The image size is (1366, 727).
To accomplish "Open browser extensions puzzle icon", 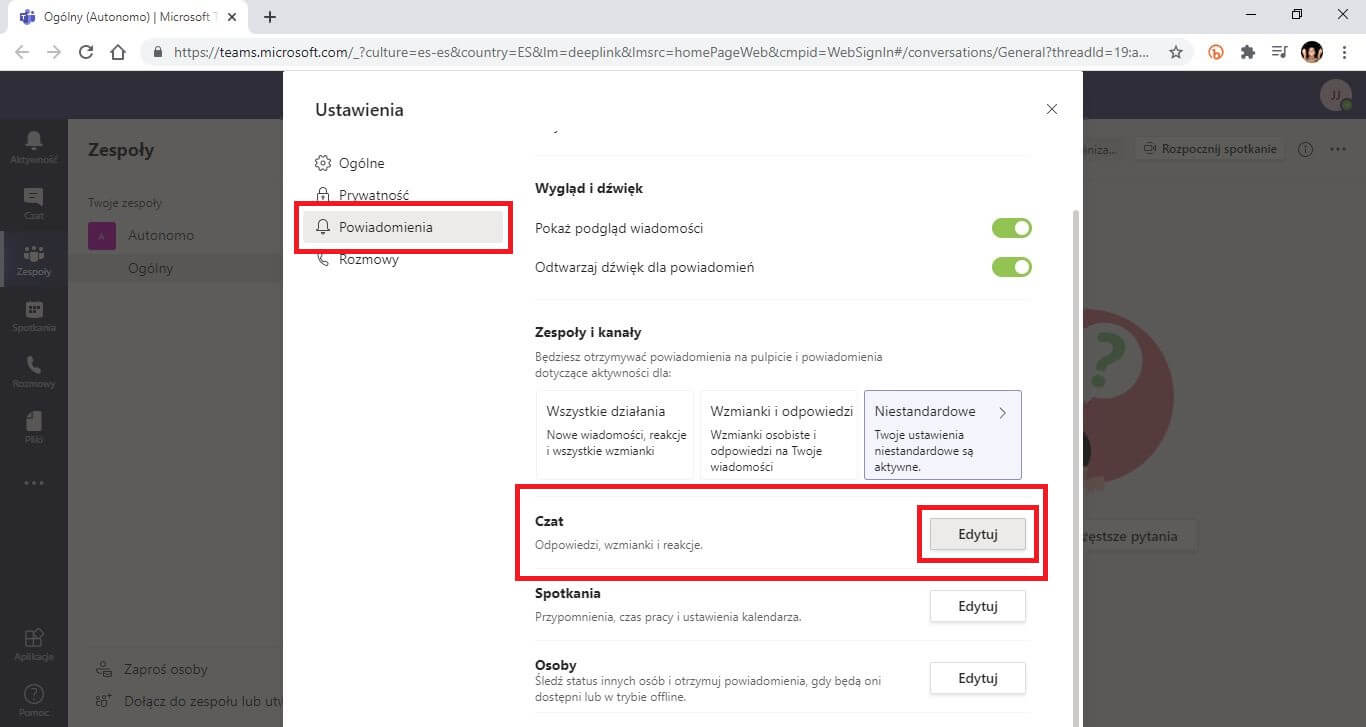I will (x=1247, y=52).
